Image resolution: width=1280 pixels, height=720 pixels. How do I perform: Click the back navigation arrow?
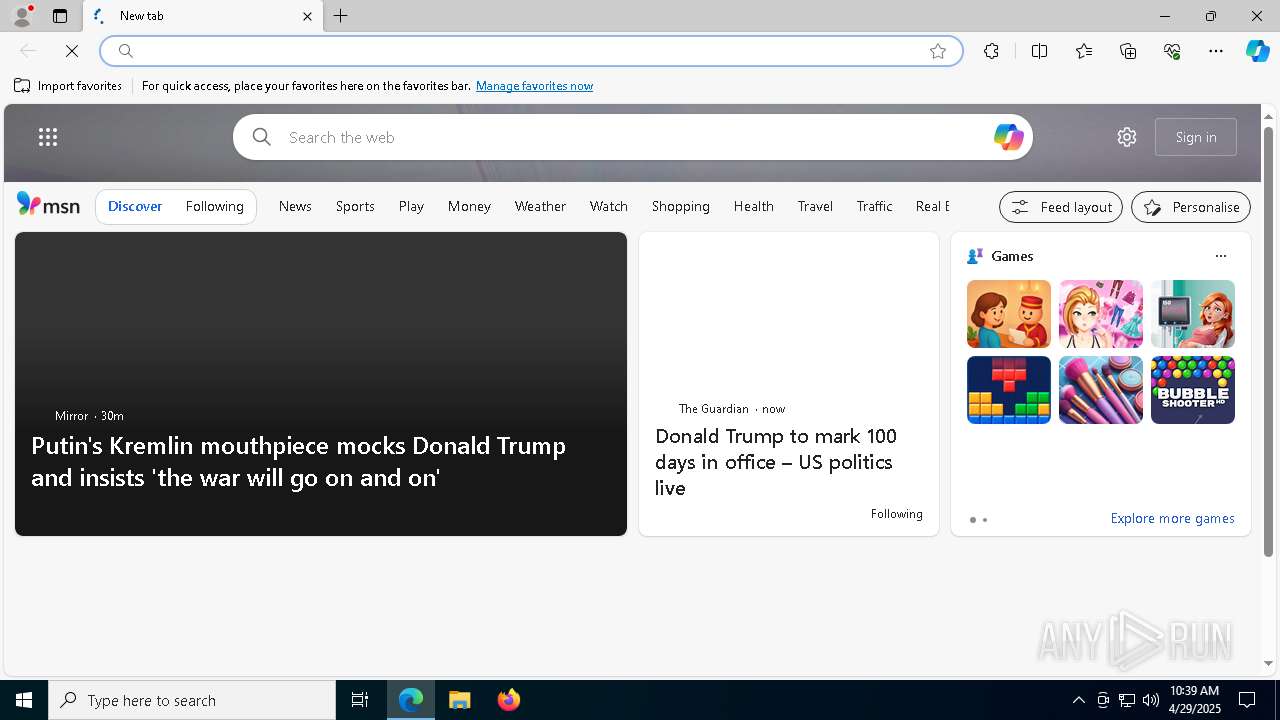point(28,51)
